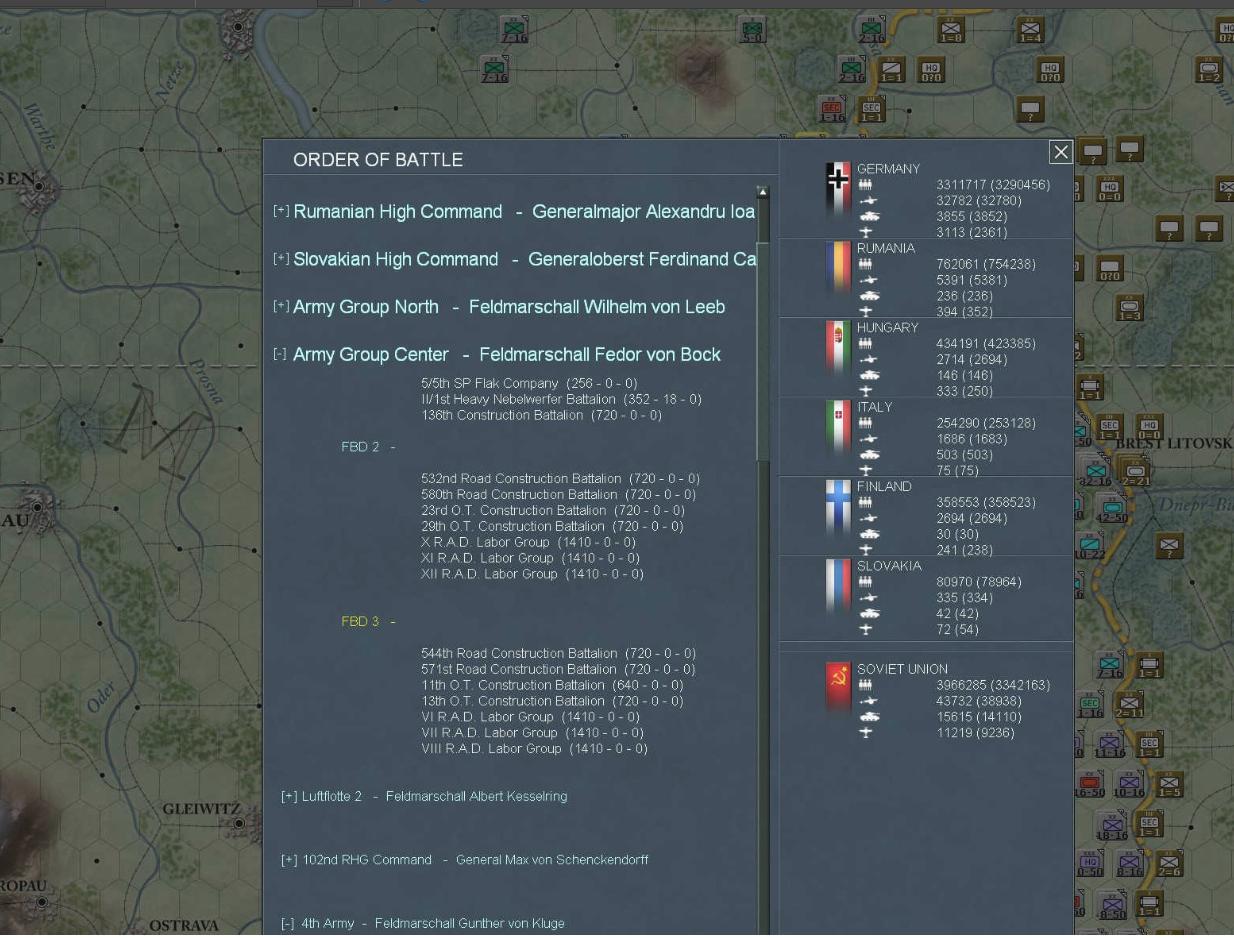
Task: Select the XII R.A.D. Labor Group
Action: tap(532, 574)
